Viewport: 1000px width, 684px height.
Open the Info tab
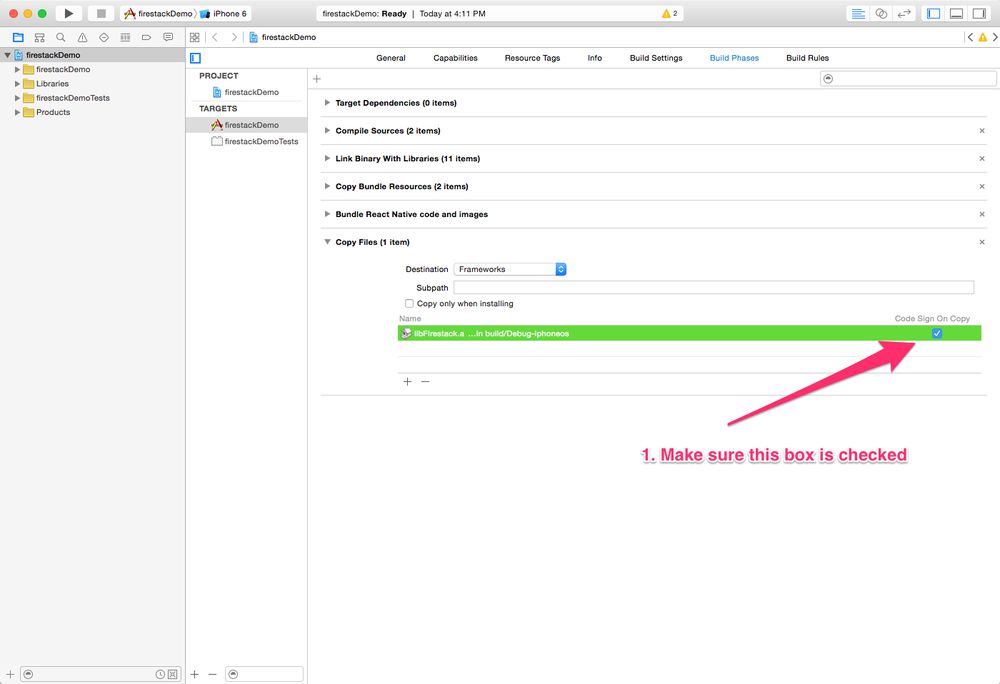594,58
